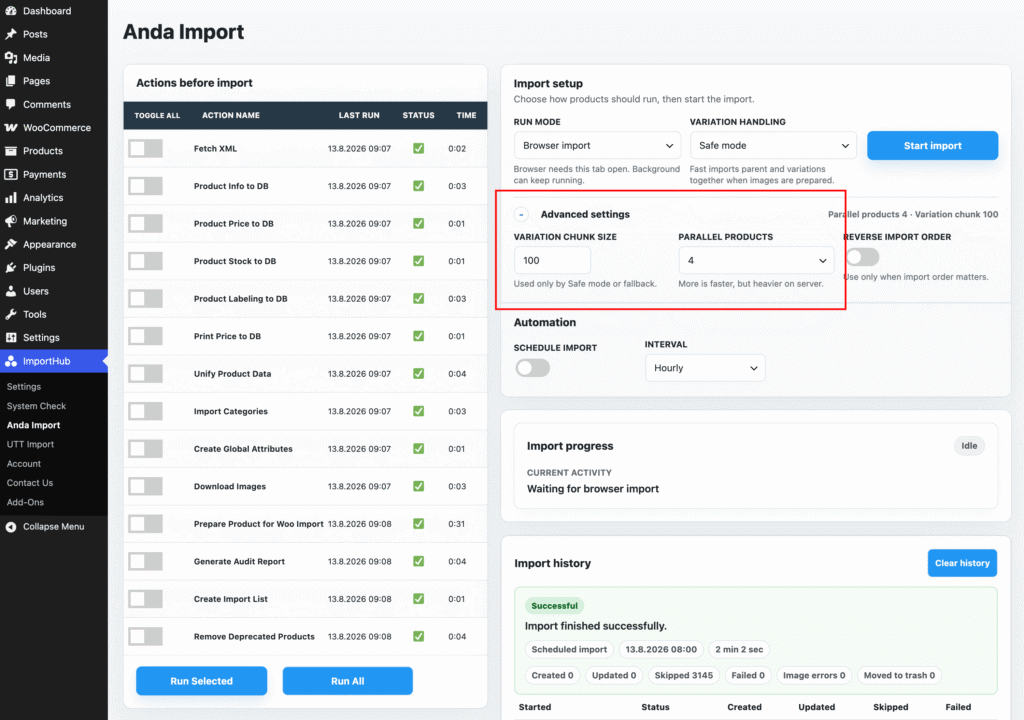This screenshot has width=1024, height=720.
Task: Click the Media library icon
Action: [10, 57]
